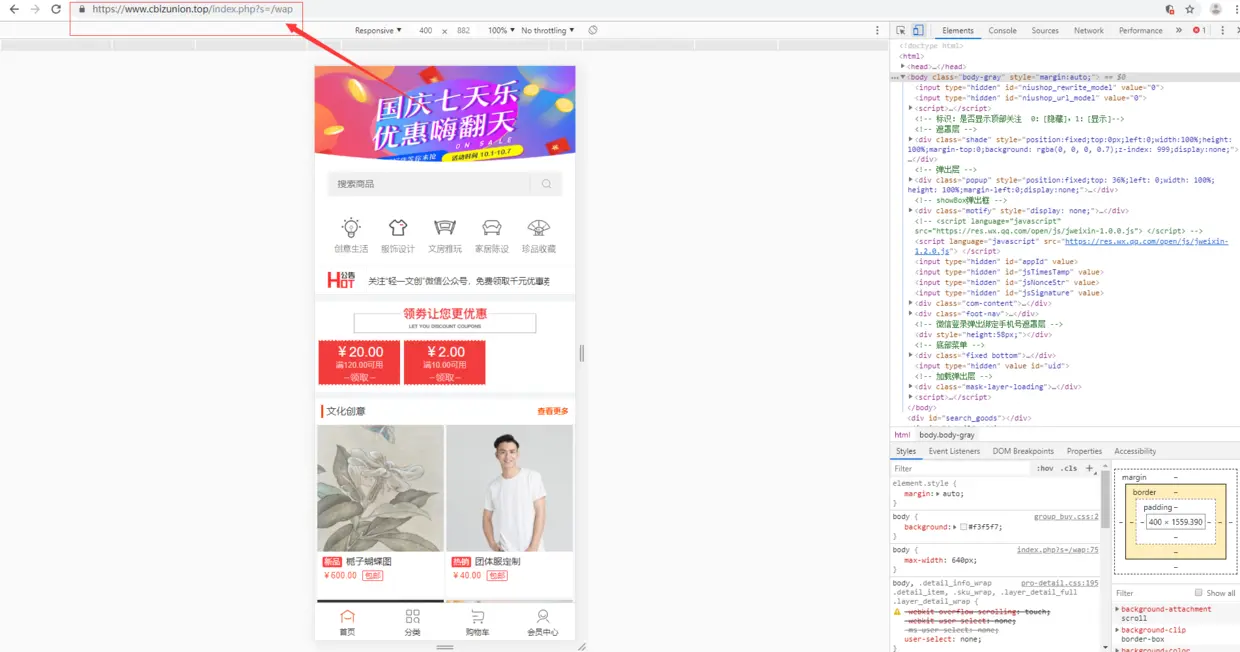Open the Accessibility tab
Screen dimensions: 1240x652
[x=1135, y=451]
